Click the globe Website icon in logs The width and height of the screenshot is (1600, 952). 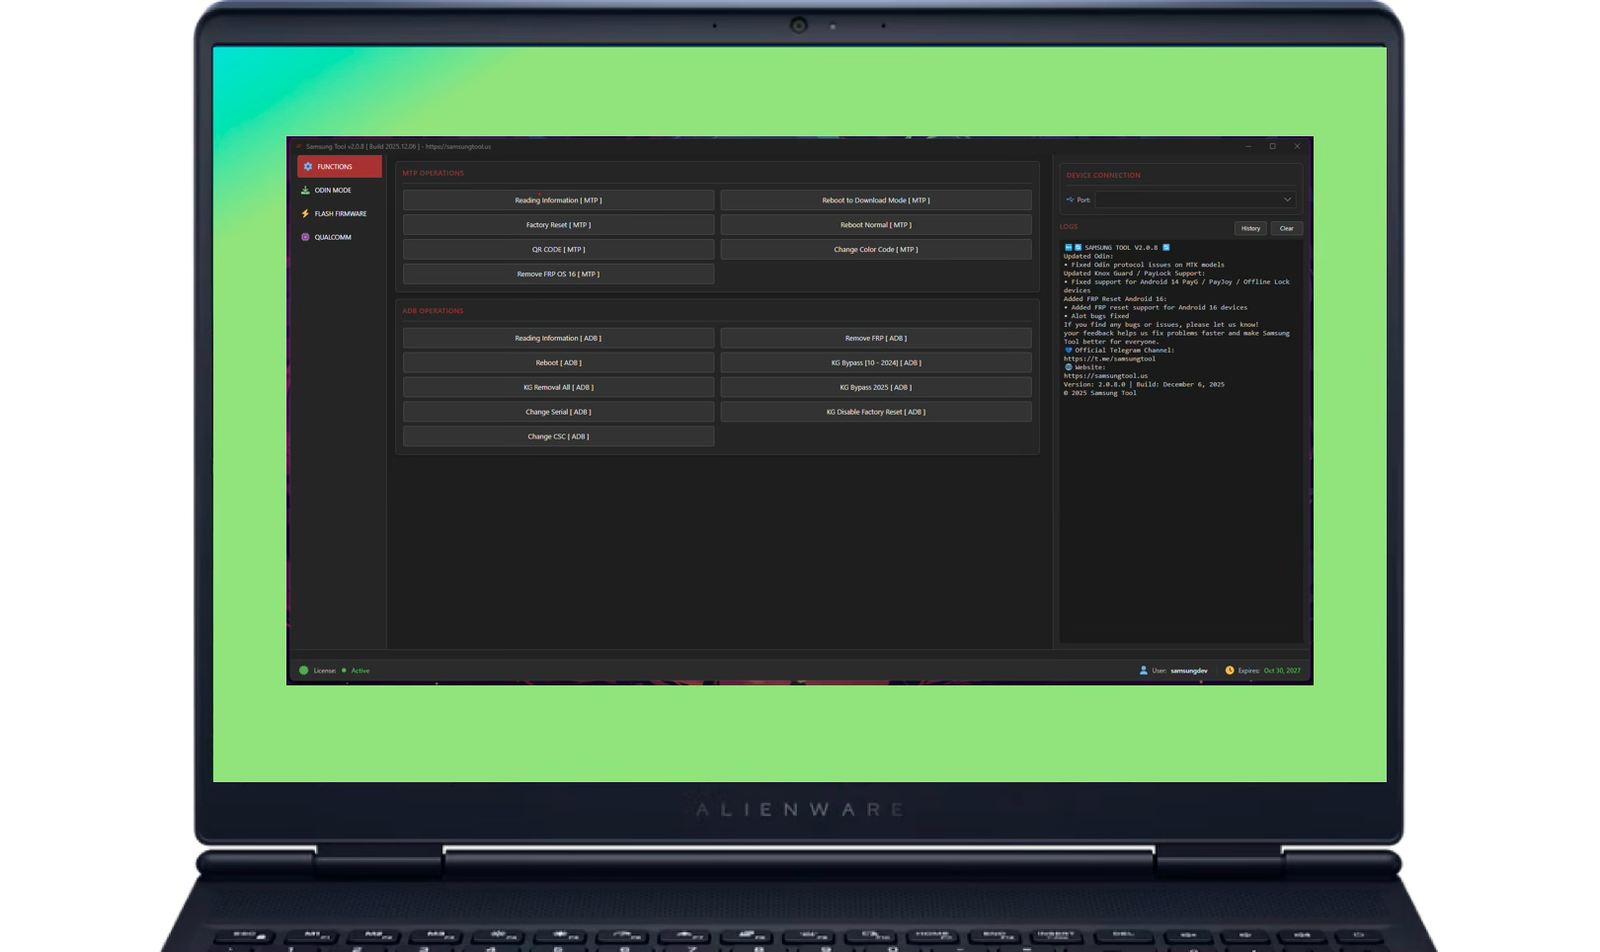(x=1068, y=367)
